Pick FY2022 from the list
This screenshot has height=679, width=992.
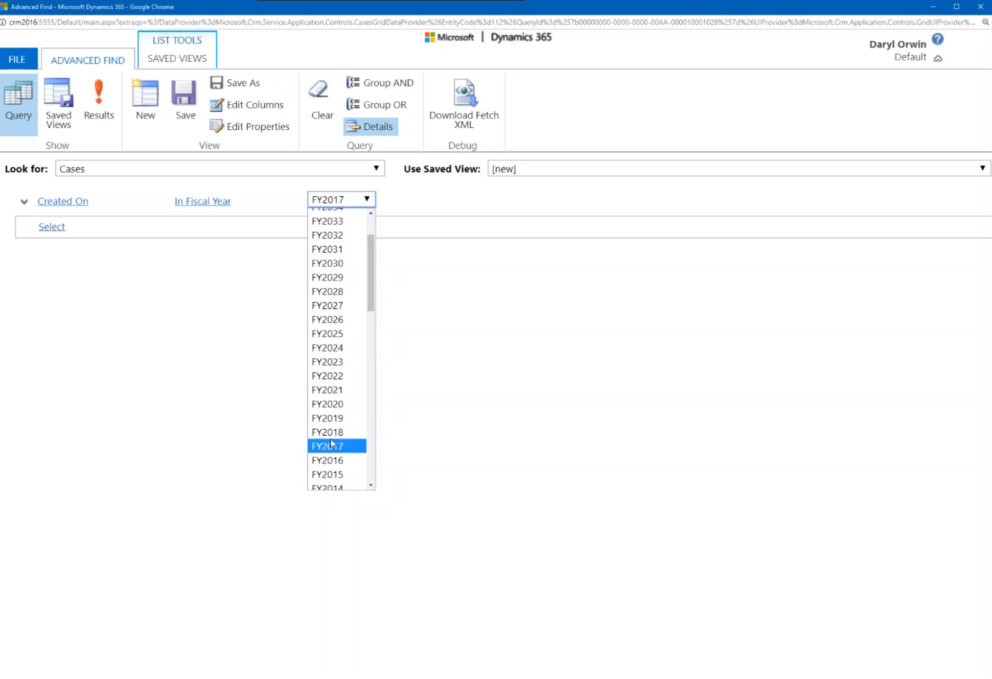(337, 376)
